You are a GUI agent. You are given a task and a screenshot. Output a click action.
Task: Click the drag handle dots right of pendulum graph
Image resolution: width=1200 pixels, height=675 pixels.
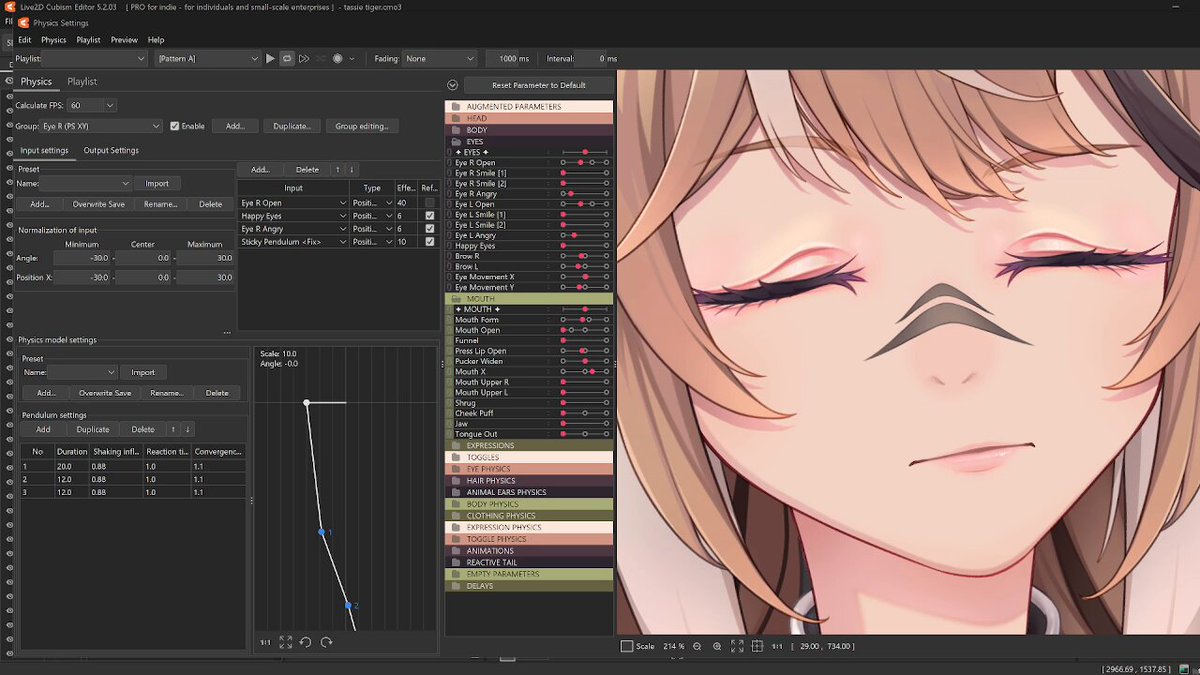tap(442, 364)
